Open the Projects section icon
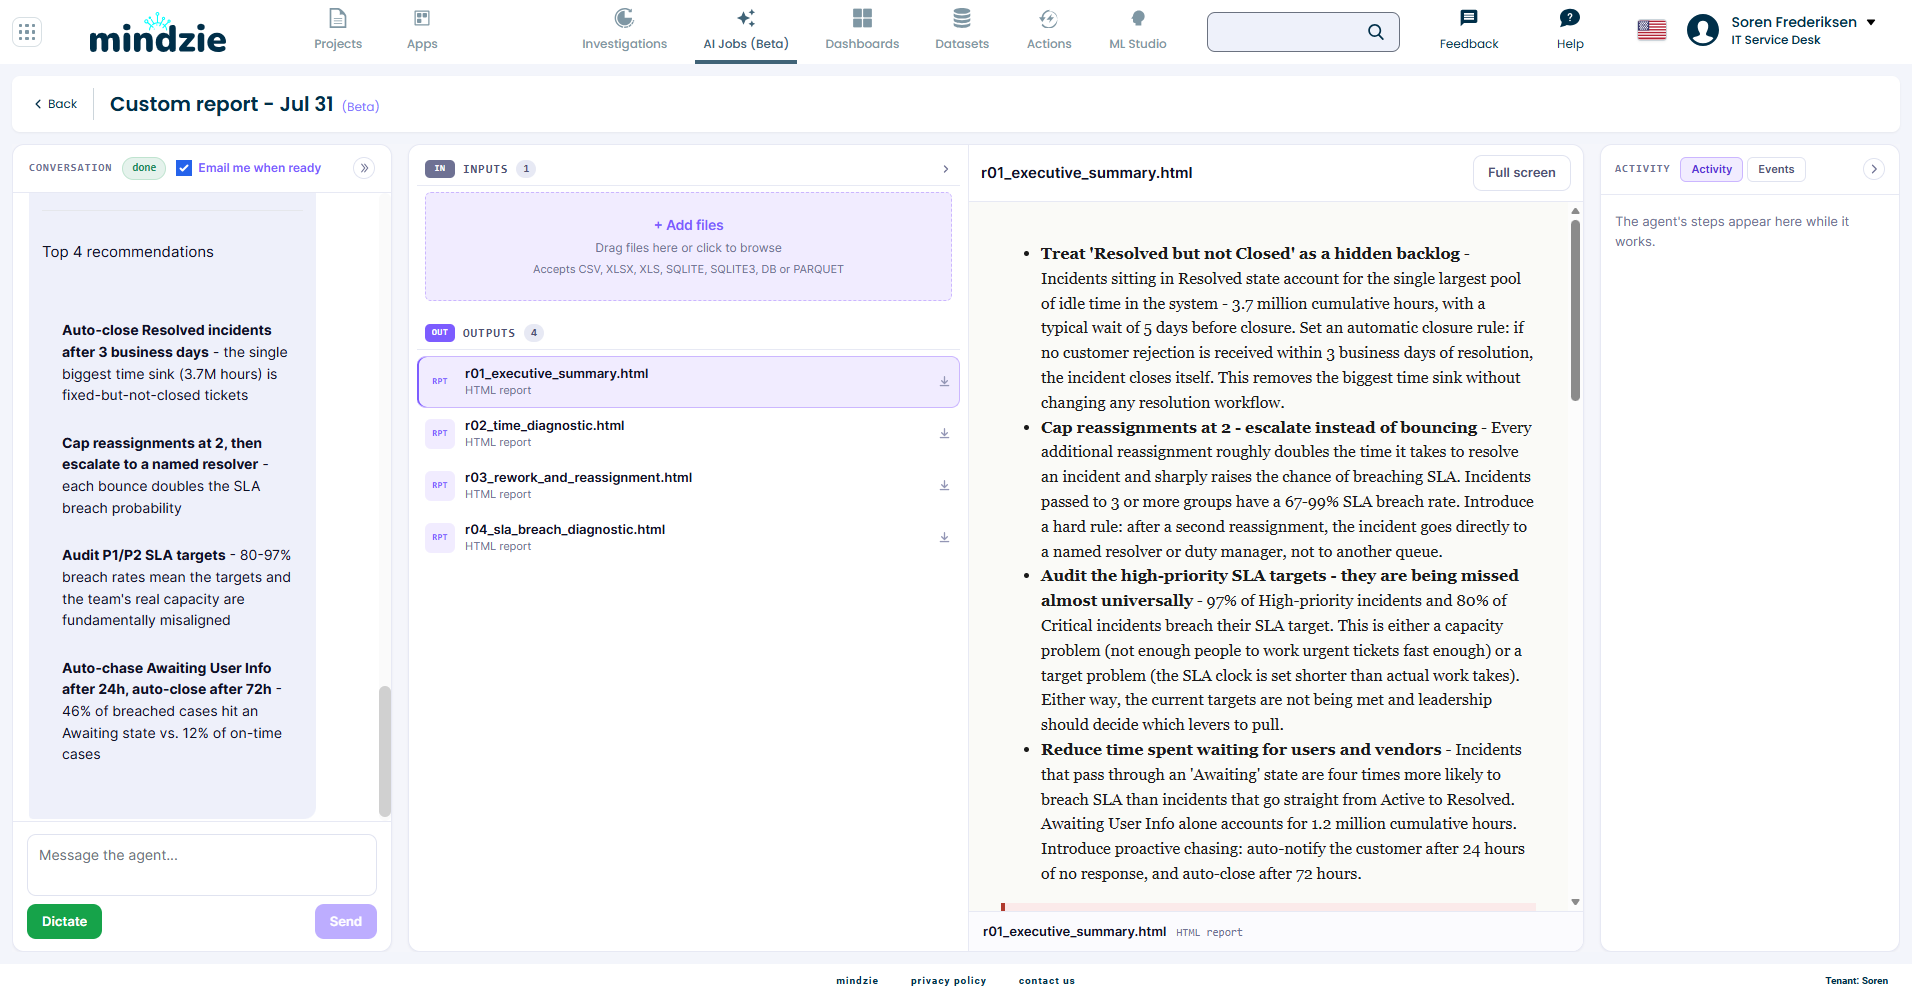The image size is (1912, 996). coord(338,18)
